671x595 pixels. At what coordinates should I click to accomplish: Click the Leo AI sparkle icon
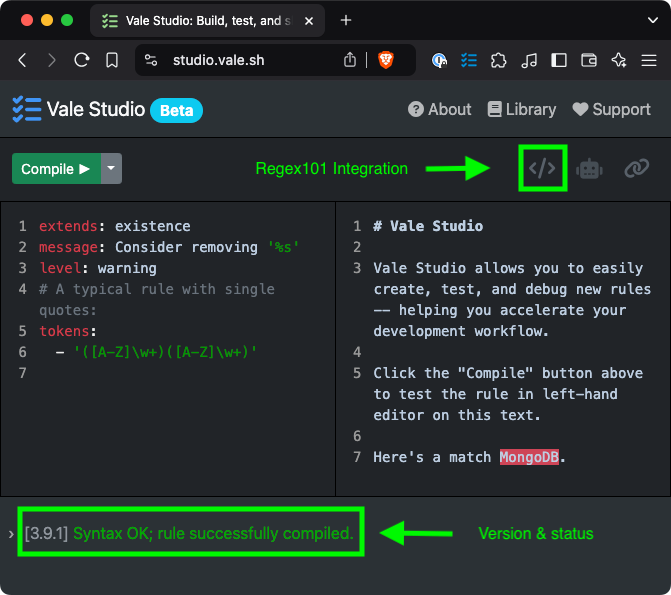(x=618, y=60)
